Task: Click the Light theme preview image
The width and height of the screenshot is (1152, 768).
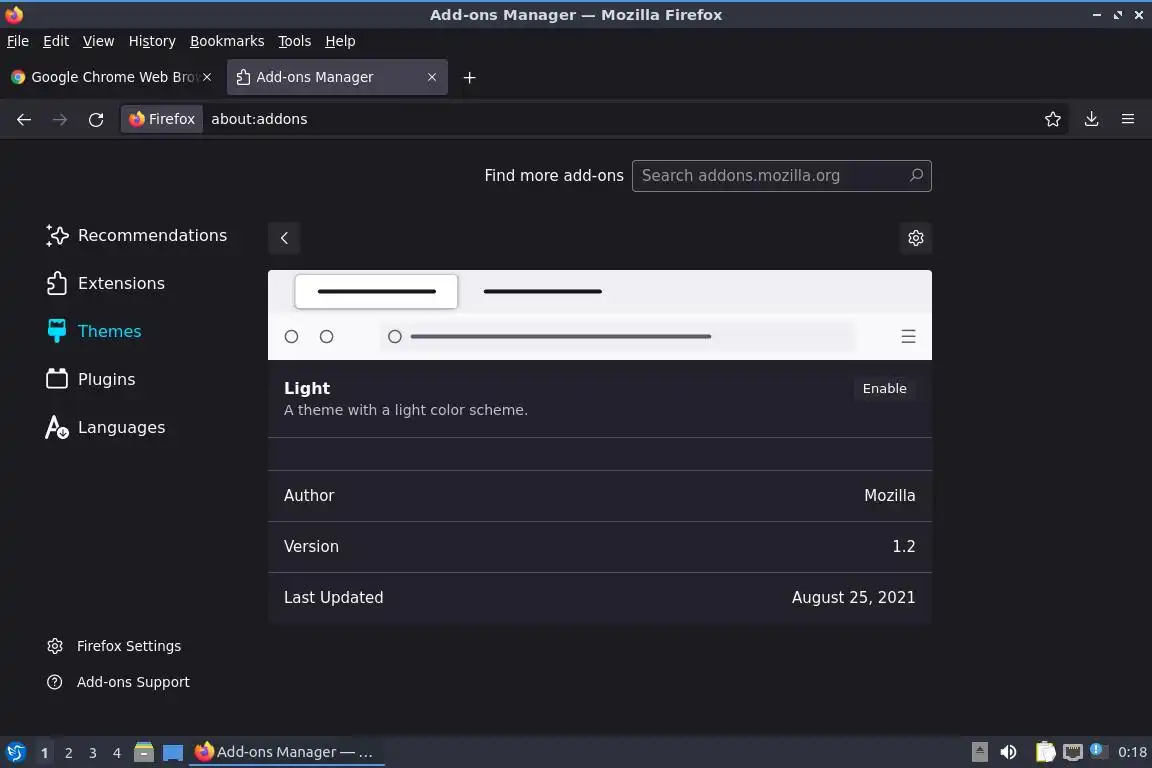Action: click(x=600, y=315)
